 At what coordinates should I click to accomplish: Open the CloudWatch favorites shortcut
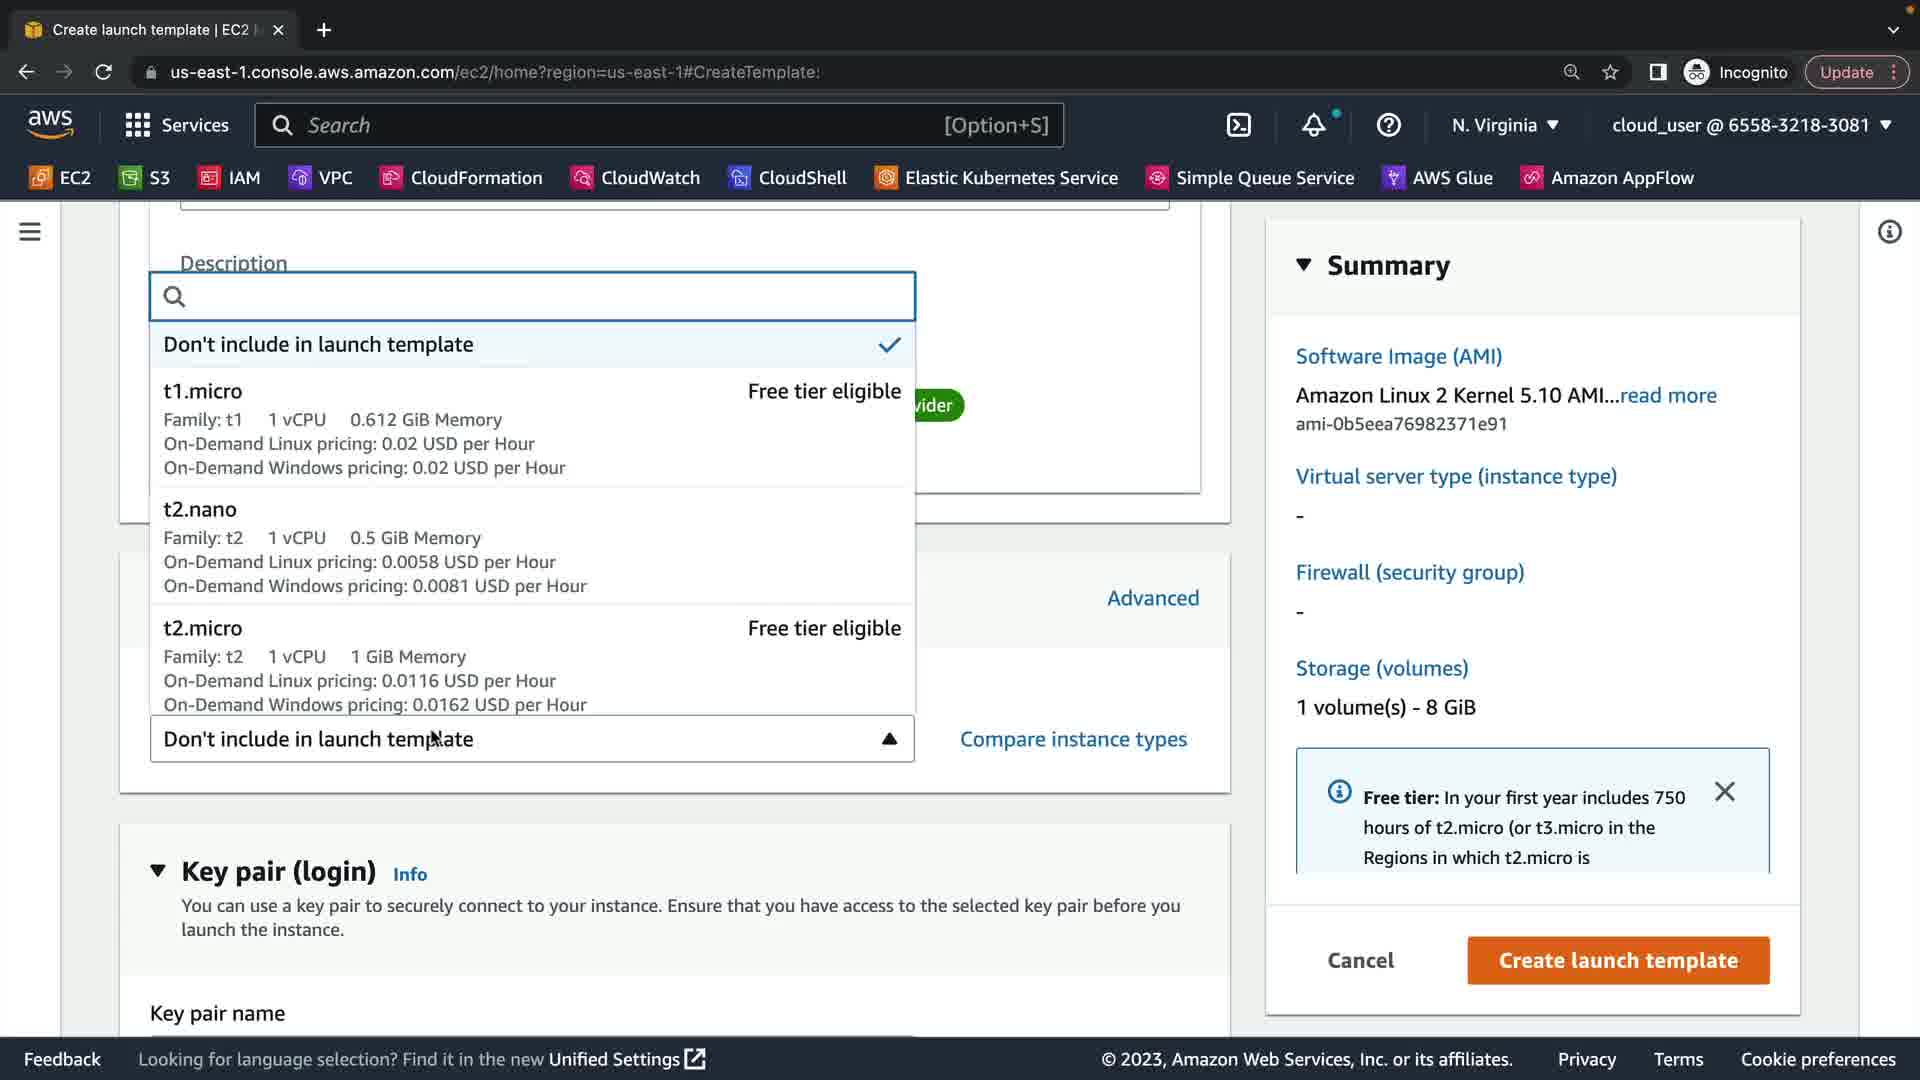635,178
